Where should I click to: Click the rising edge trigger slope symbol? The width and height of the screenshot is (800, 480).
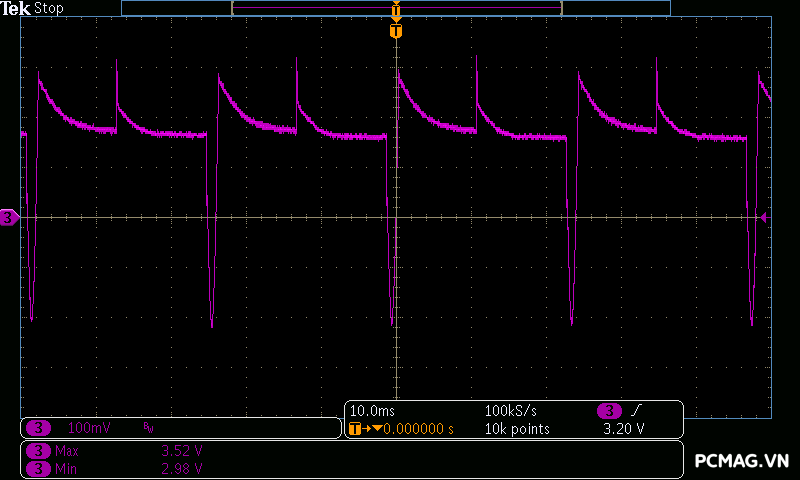coord(635,411)
